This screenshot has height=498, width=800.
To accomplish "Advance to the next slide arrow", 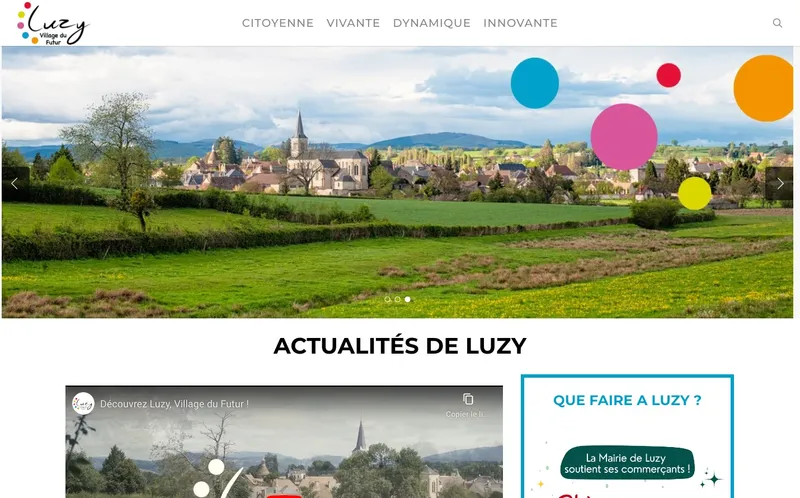I will [x=779, y=184].
